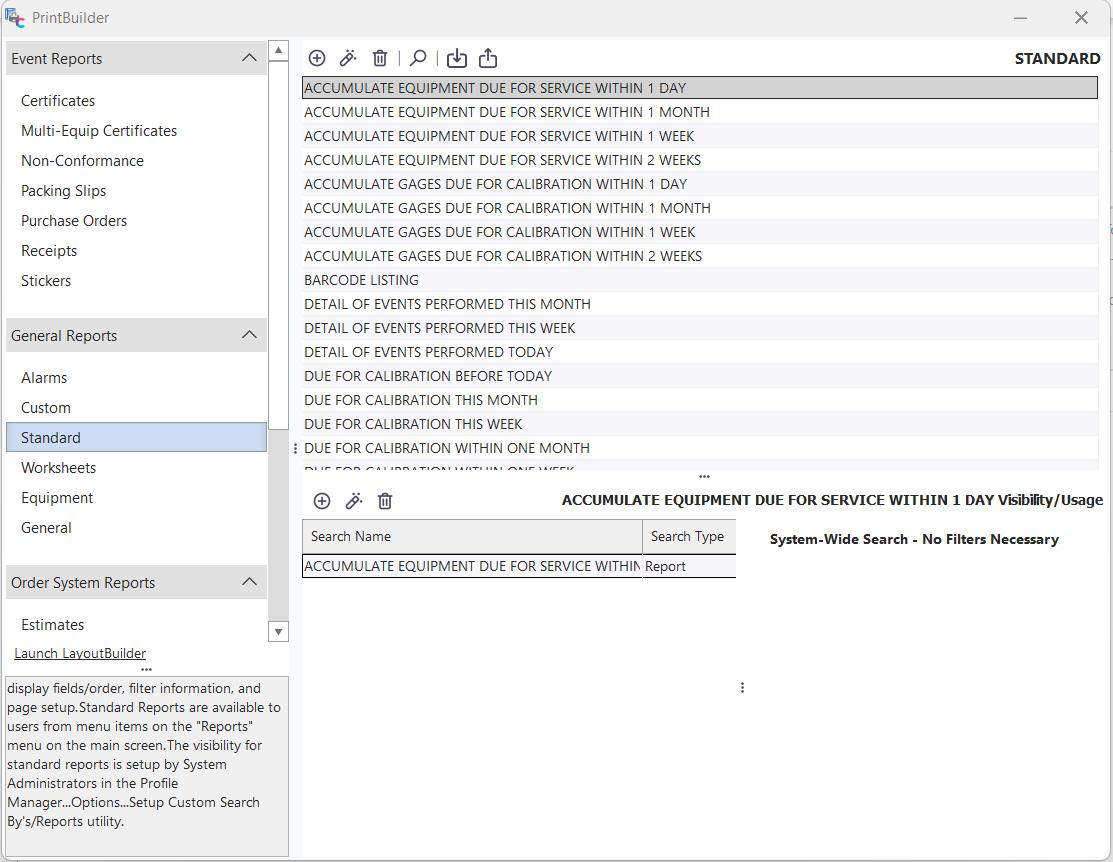
Task: Click the import report icon
Action: pos(457,59)
